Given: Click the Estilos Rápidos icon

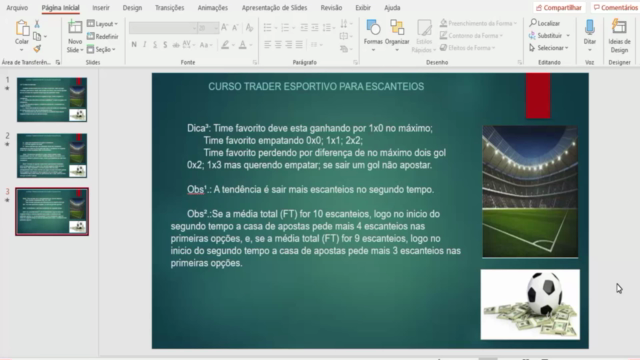Looking at the screenshot, I should point(424,28).
